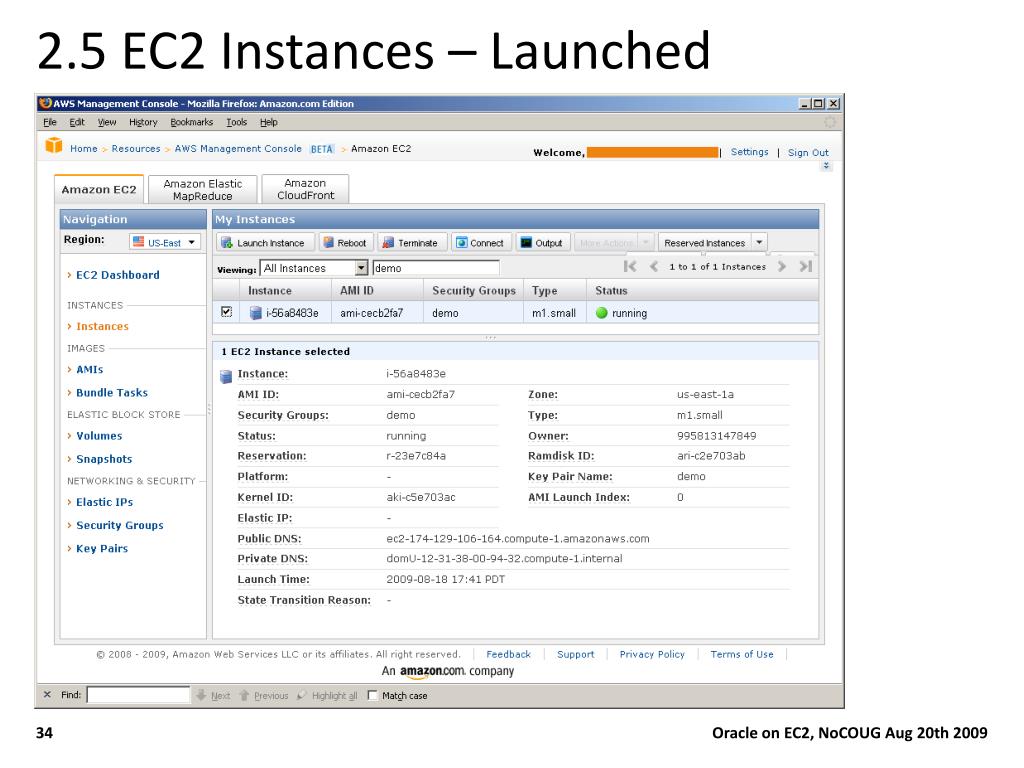Open the Privacy Policy link
The height and width of the screenshot is (768, 1024).
pos(652,654)
